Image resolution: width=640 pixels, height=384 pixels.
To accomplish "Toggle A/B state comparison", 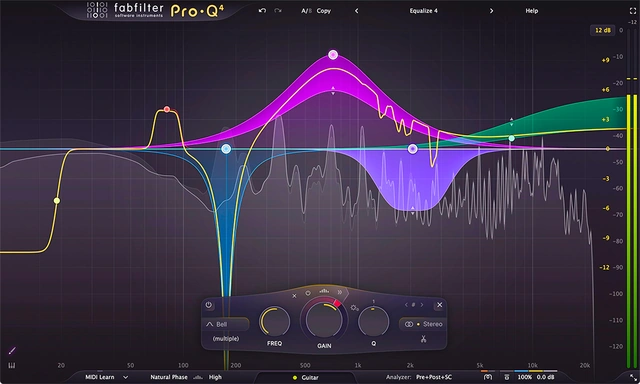I will click(x=307, y=11).
